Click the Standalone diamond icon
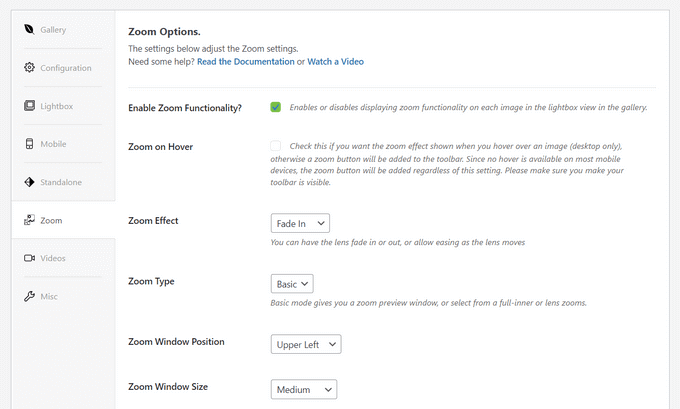Image resolution: width=680 pixels, height=409 pixels. pos(29,182)
